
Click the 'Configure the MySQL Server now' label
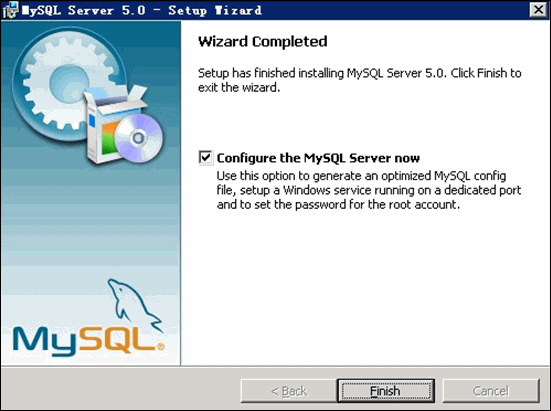pos(318,158)
